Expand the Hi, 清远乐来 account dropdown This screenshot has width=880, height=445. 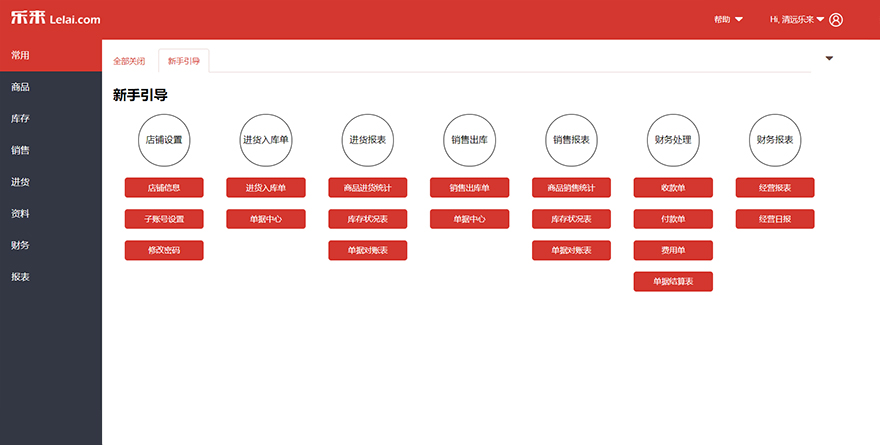(x=797, y=20)
